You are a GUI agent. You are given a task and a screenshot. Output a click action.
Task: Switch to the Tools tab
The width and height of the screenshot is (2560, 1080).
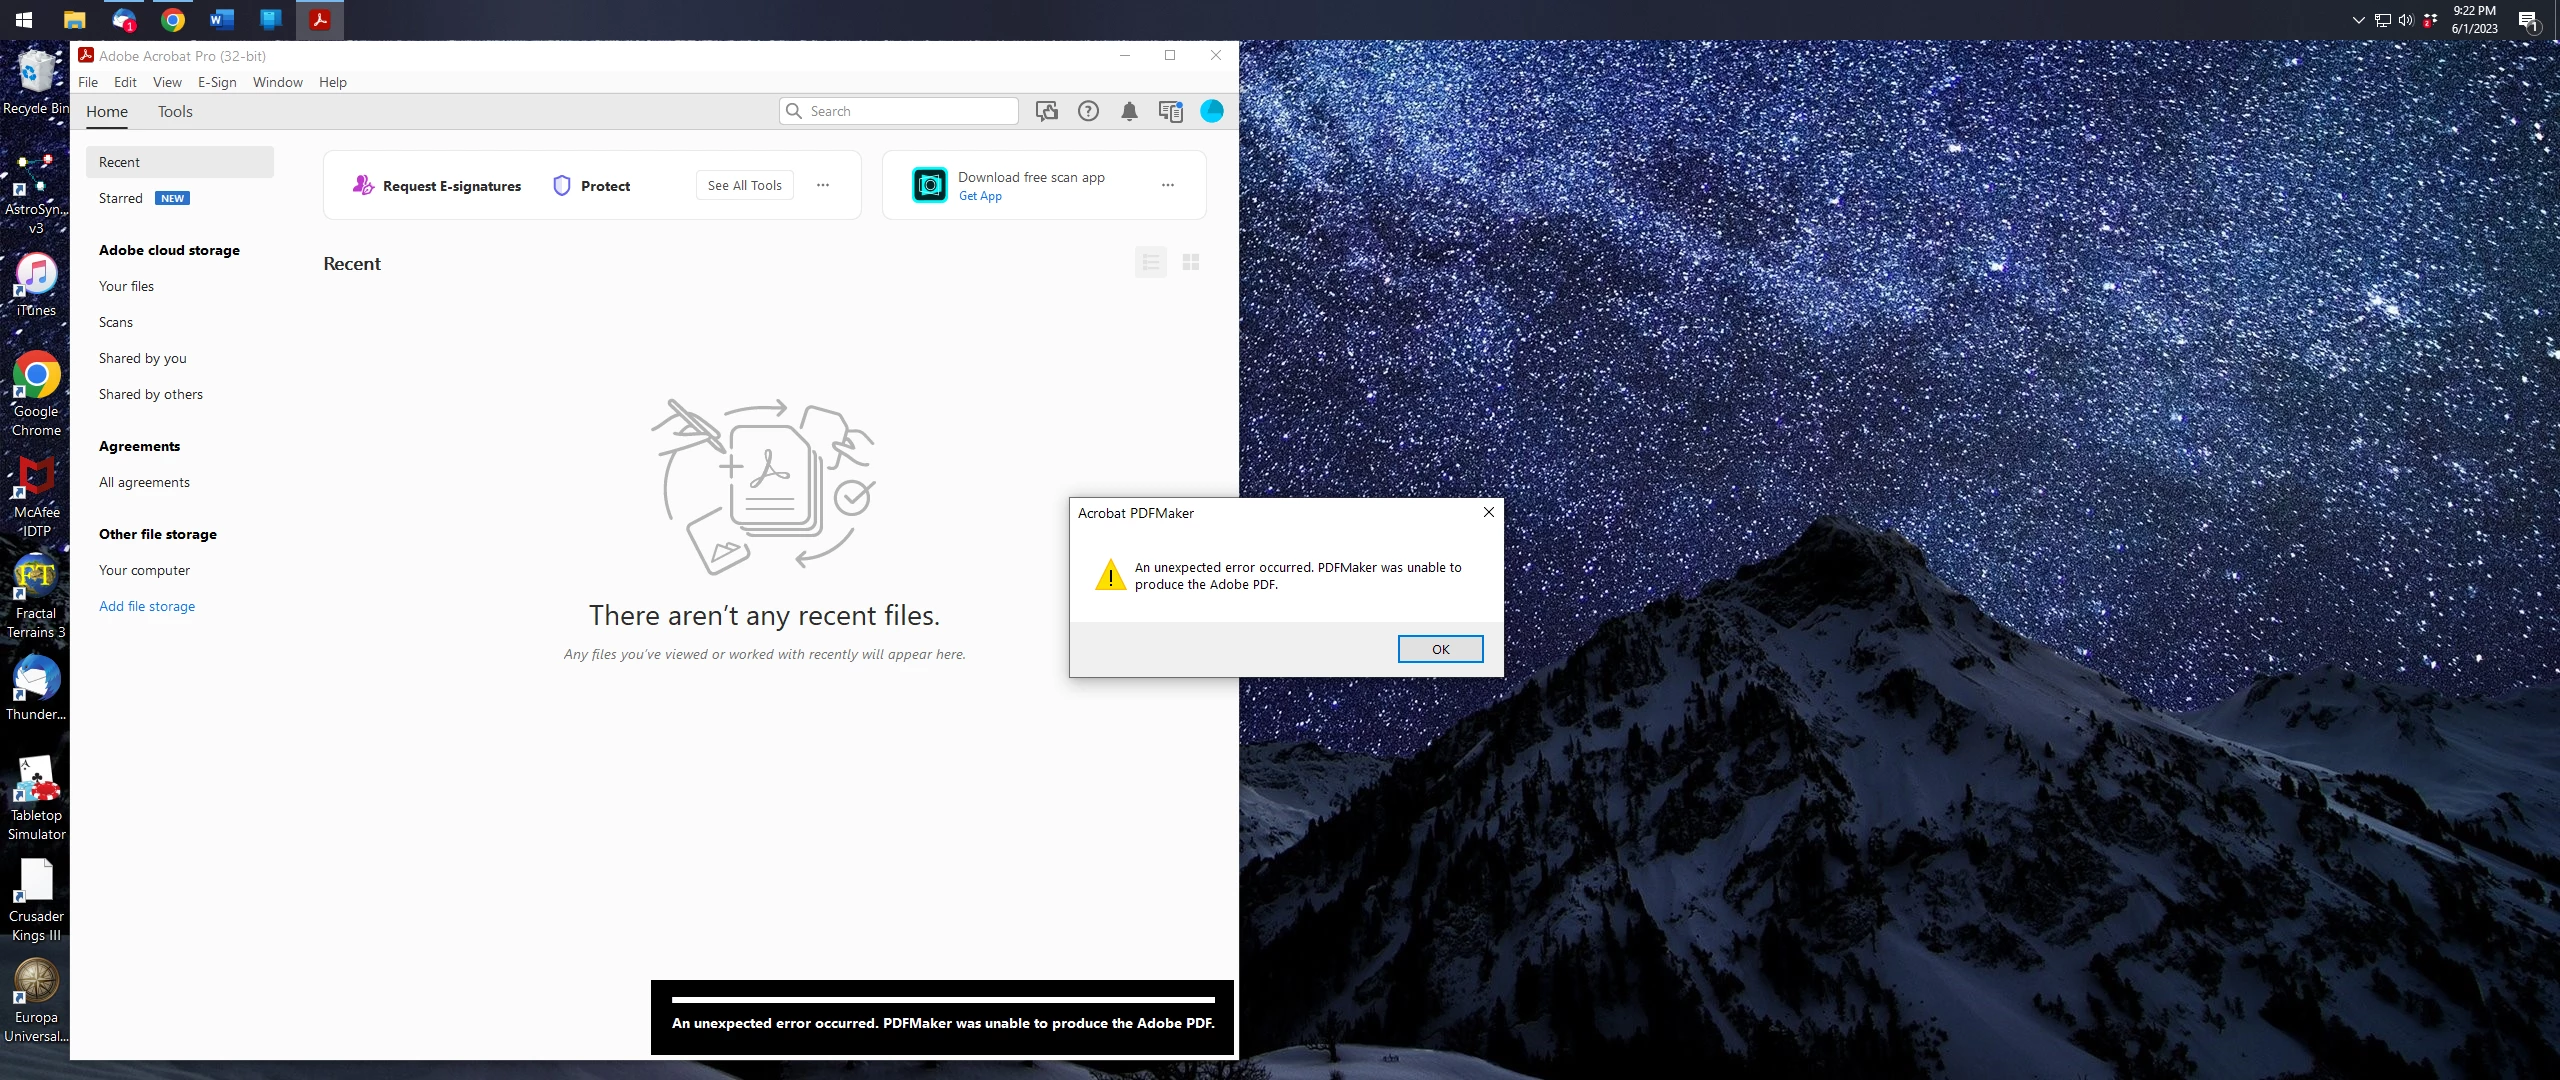point(175,112)
